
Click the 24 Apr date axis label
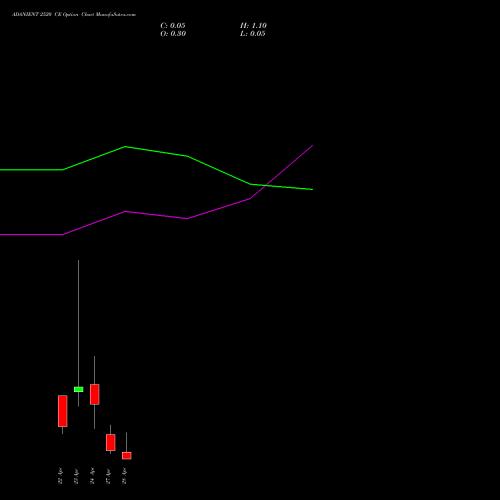(x=92, y=476)
